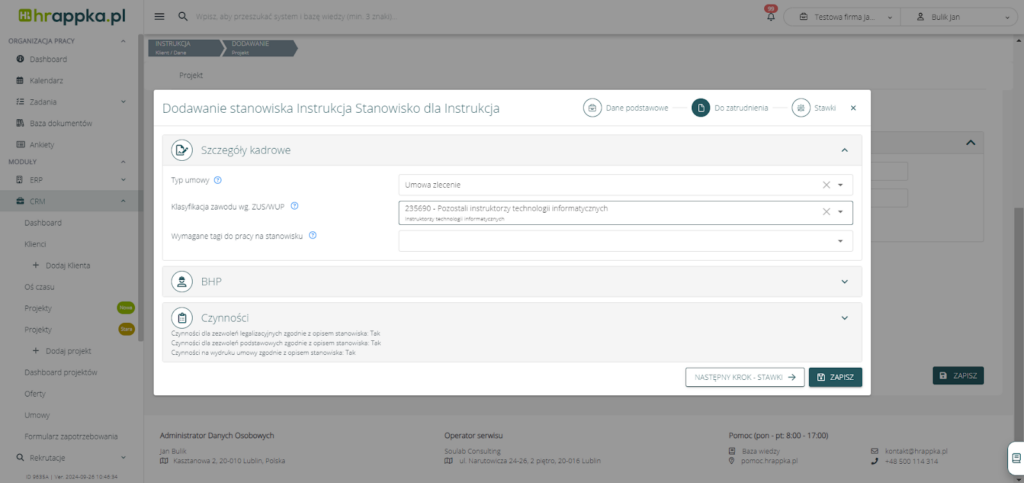Click the help icon beside Typ umowy
This screenshot has width=1024, height=483.
point(217,179)
